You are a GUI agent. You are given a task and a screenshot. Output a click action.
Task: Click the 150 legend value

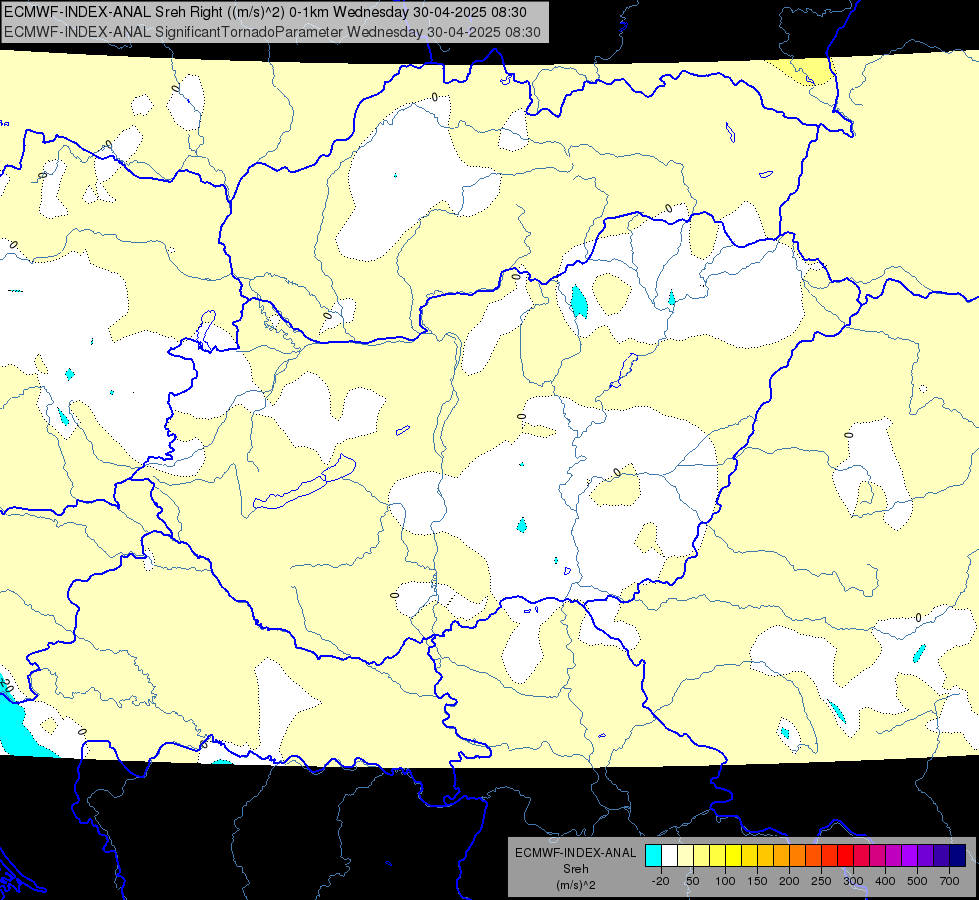tap(757, 881)
